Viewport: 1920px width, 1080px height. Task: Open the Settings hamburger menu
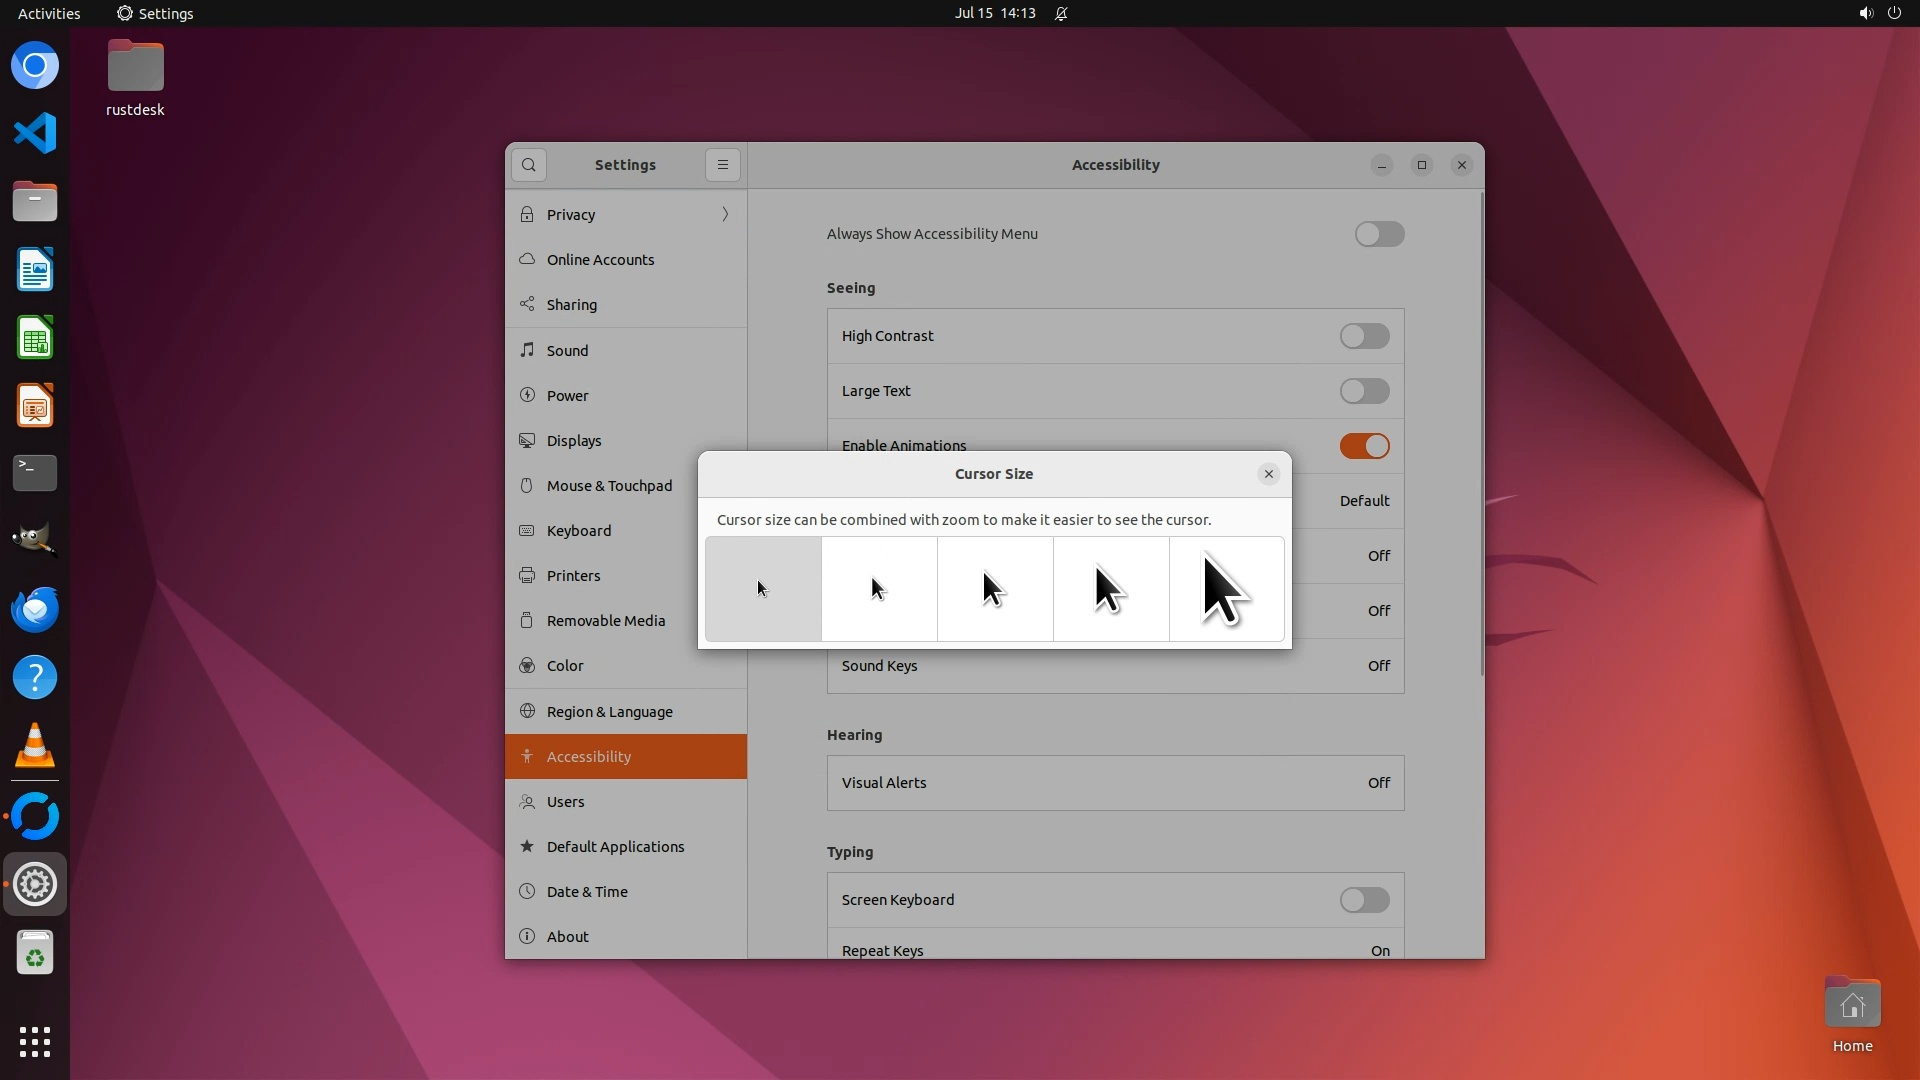[x=722, y=165]
